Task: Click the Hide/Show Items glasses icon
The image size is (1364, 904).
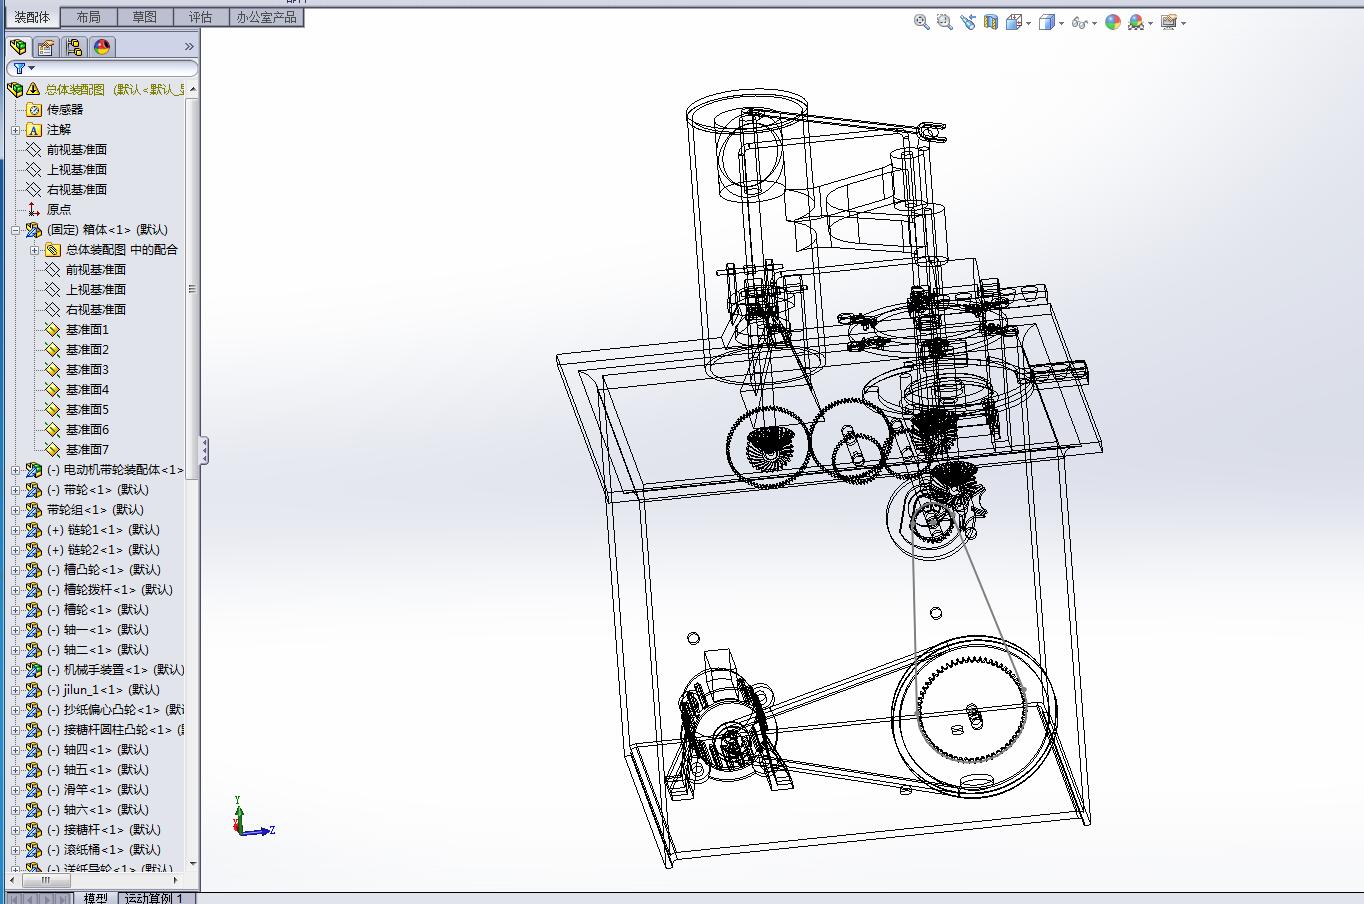Action: (1079, 22)
